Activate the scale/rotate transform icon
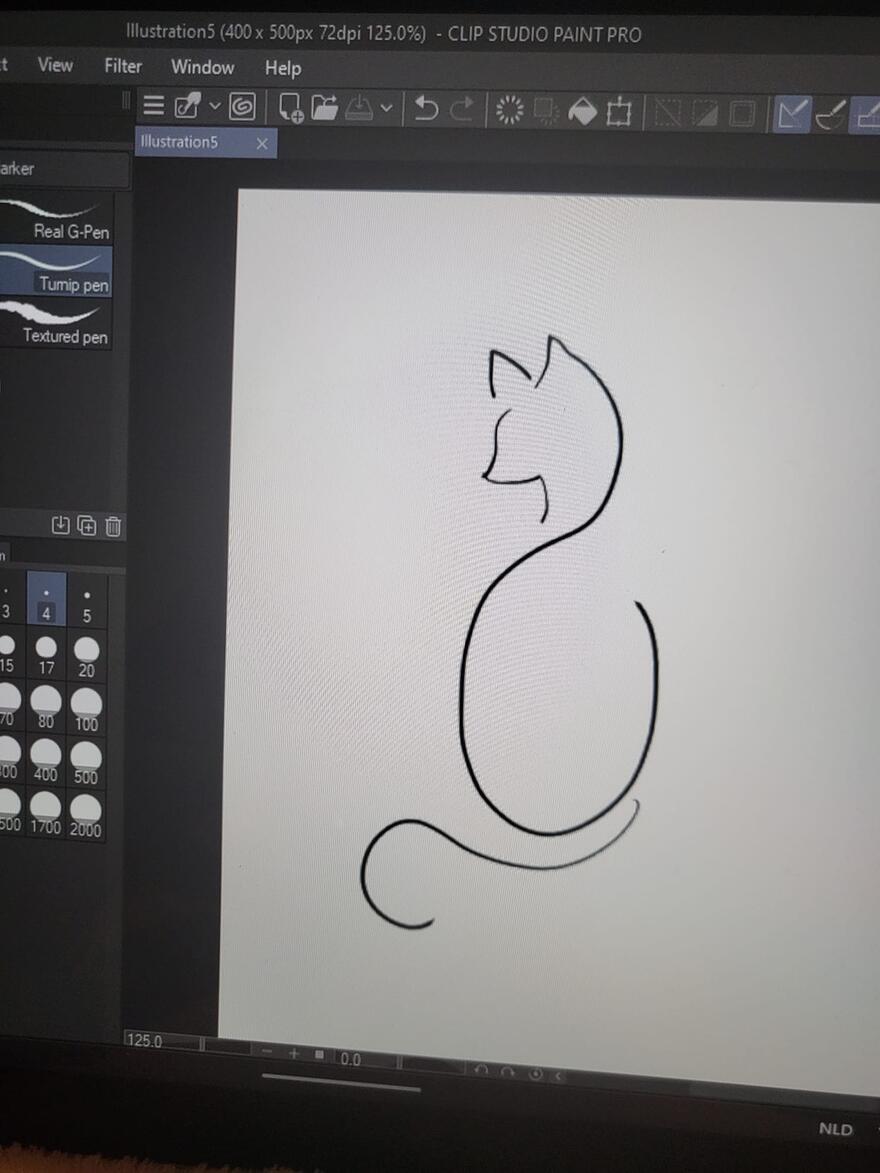This screenshot has width=880, height=1173. (x=619, y=113)
